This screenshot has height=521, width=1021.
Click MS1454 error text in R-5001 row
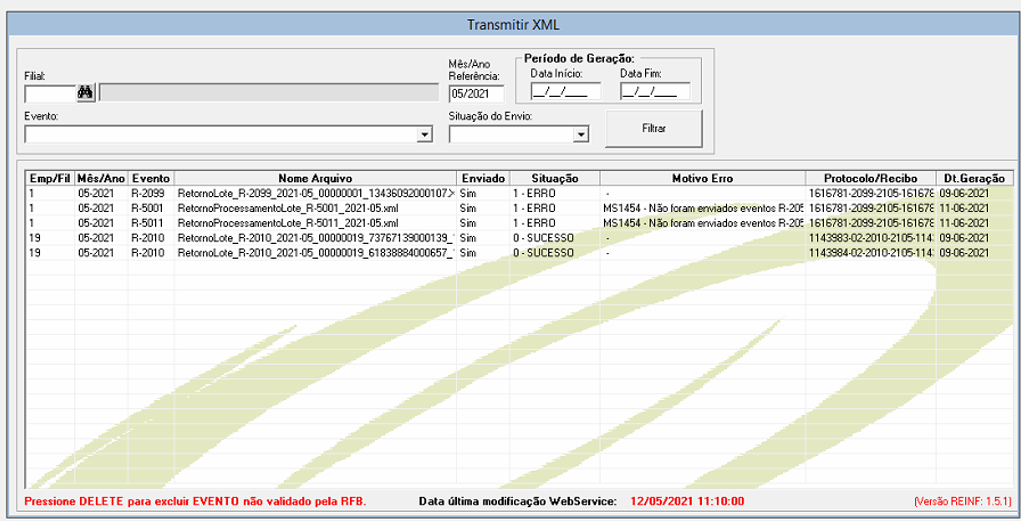point(703,208)
